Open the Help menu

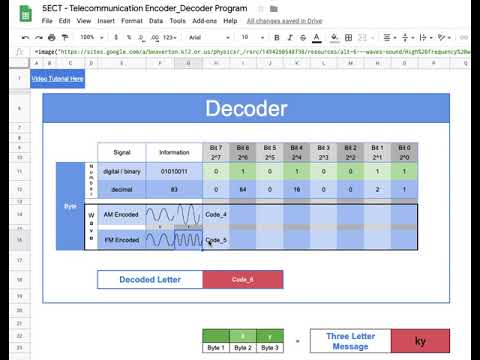point(230,21)
